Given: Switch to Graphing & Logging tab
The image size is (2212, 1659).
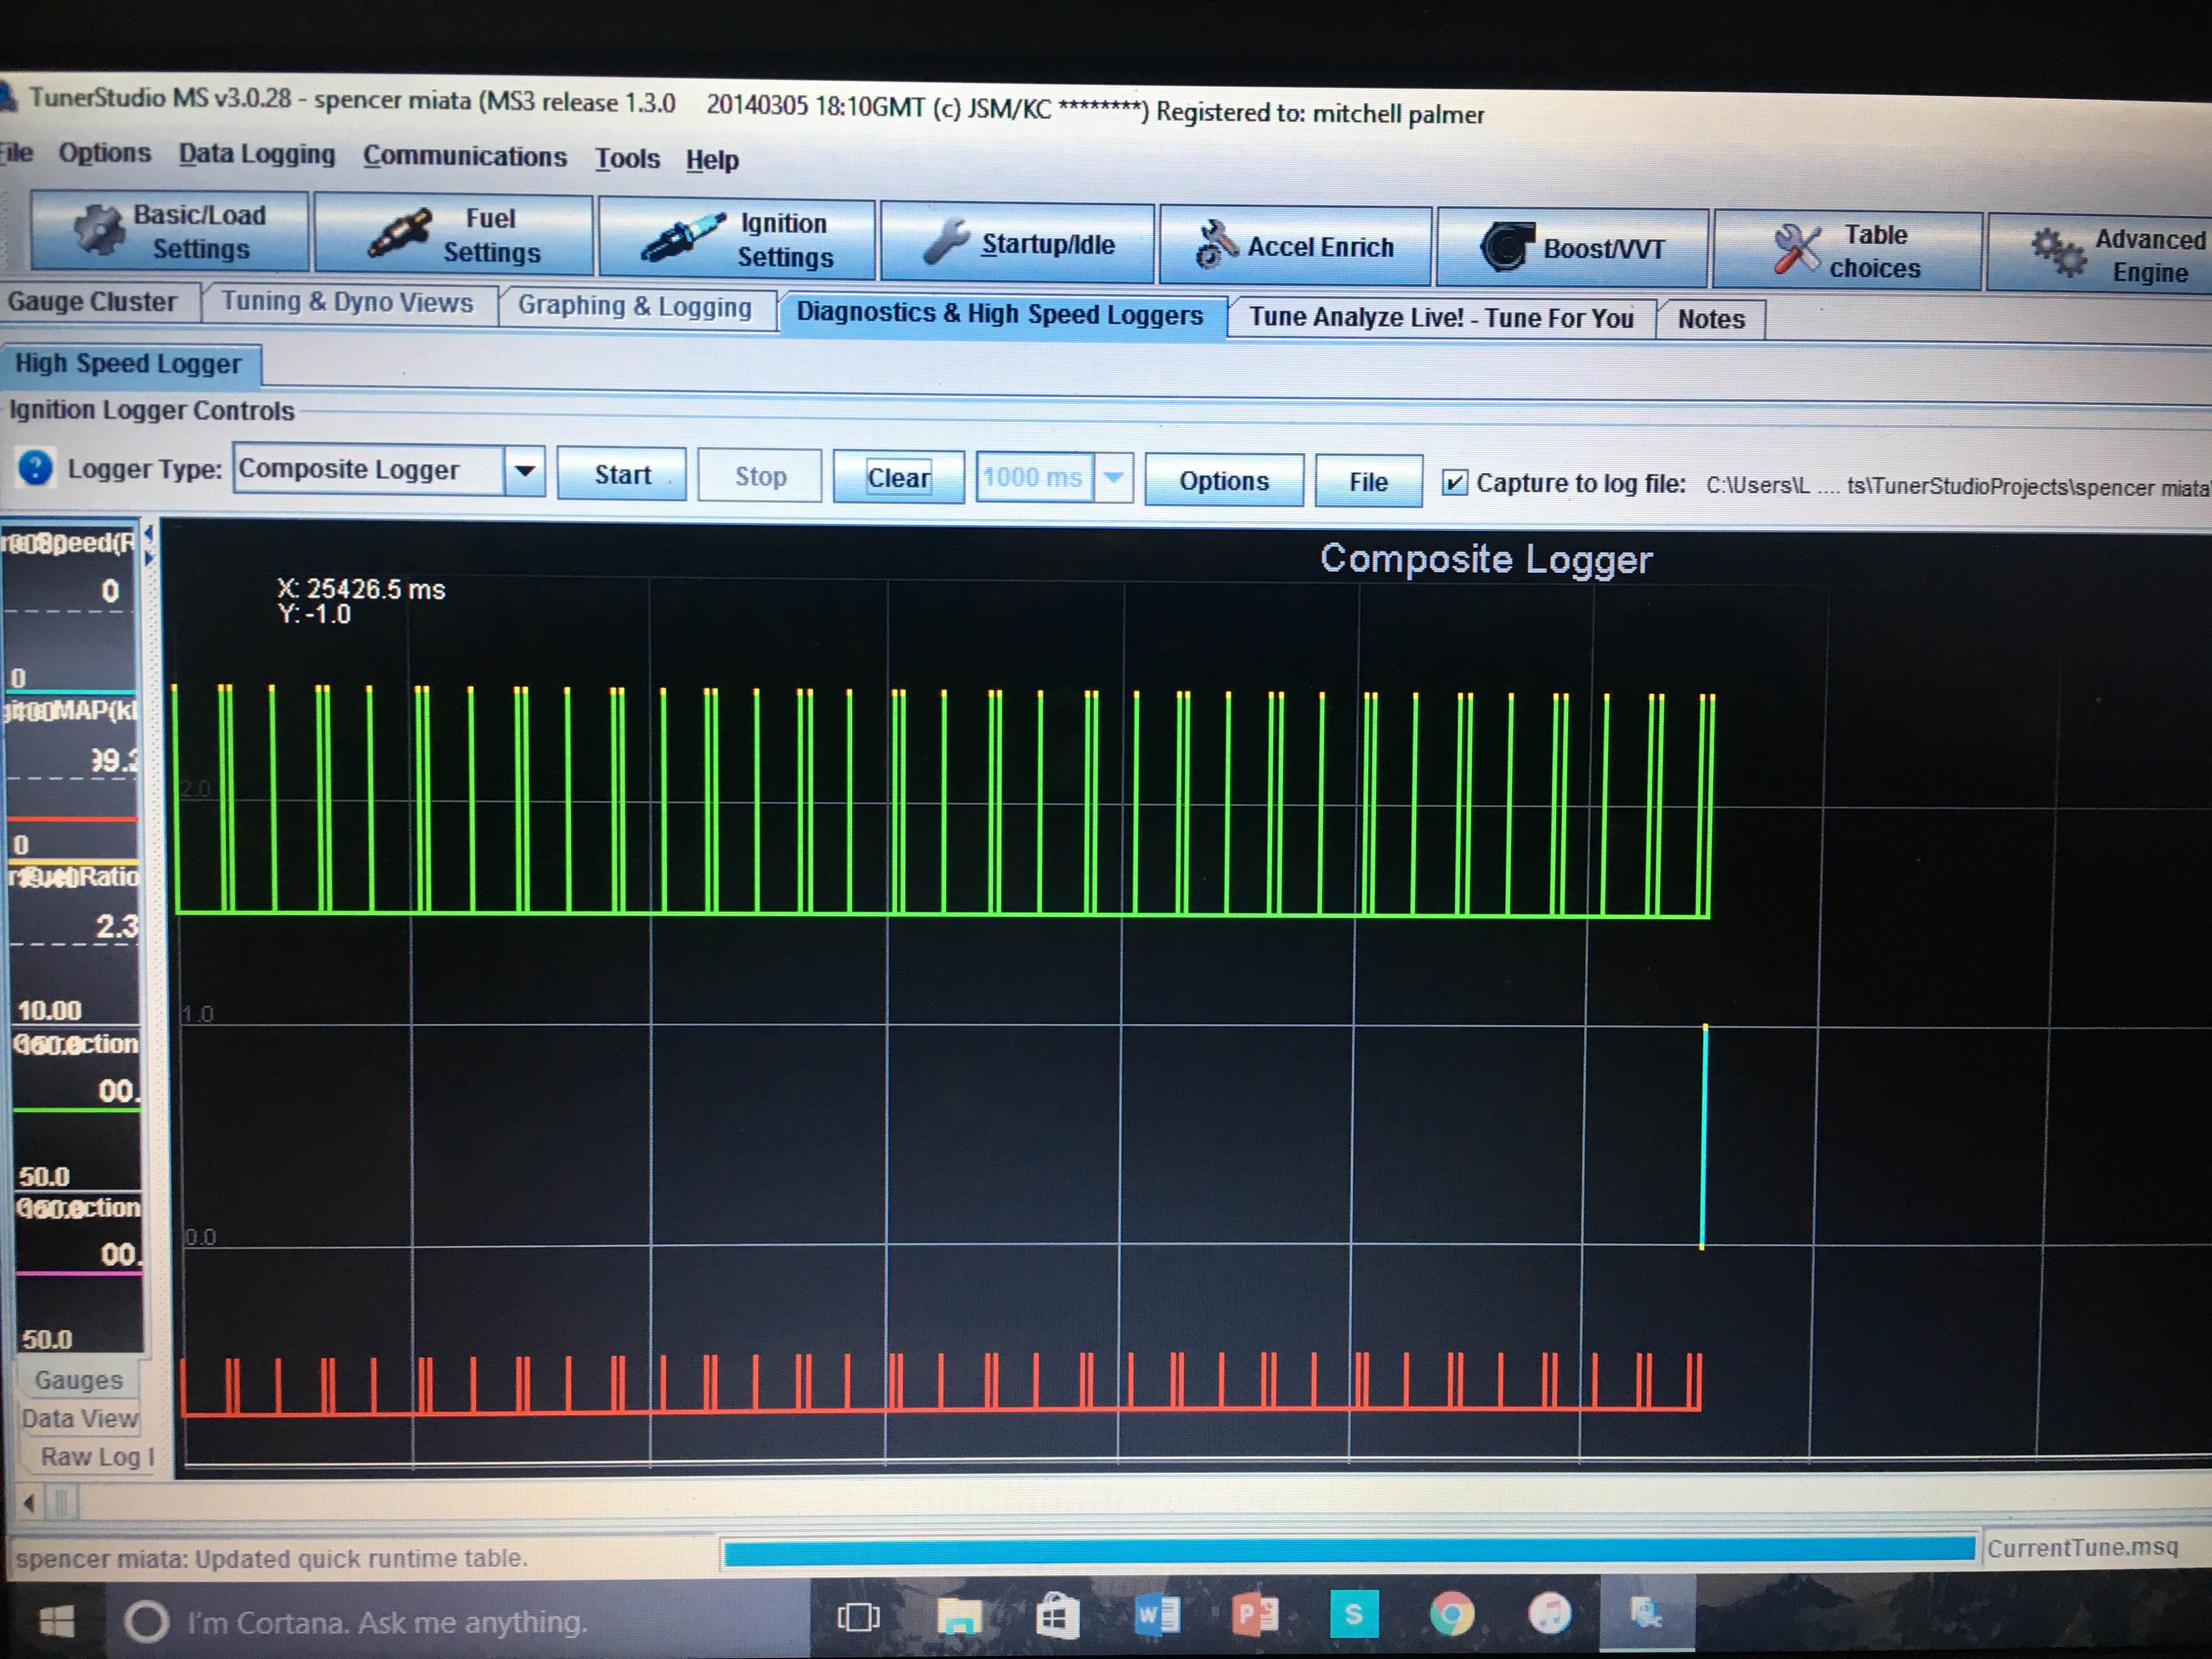Looking at the screenshot, I should 634,306.
